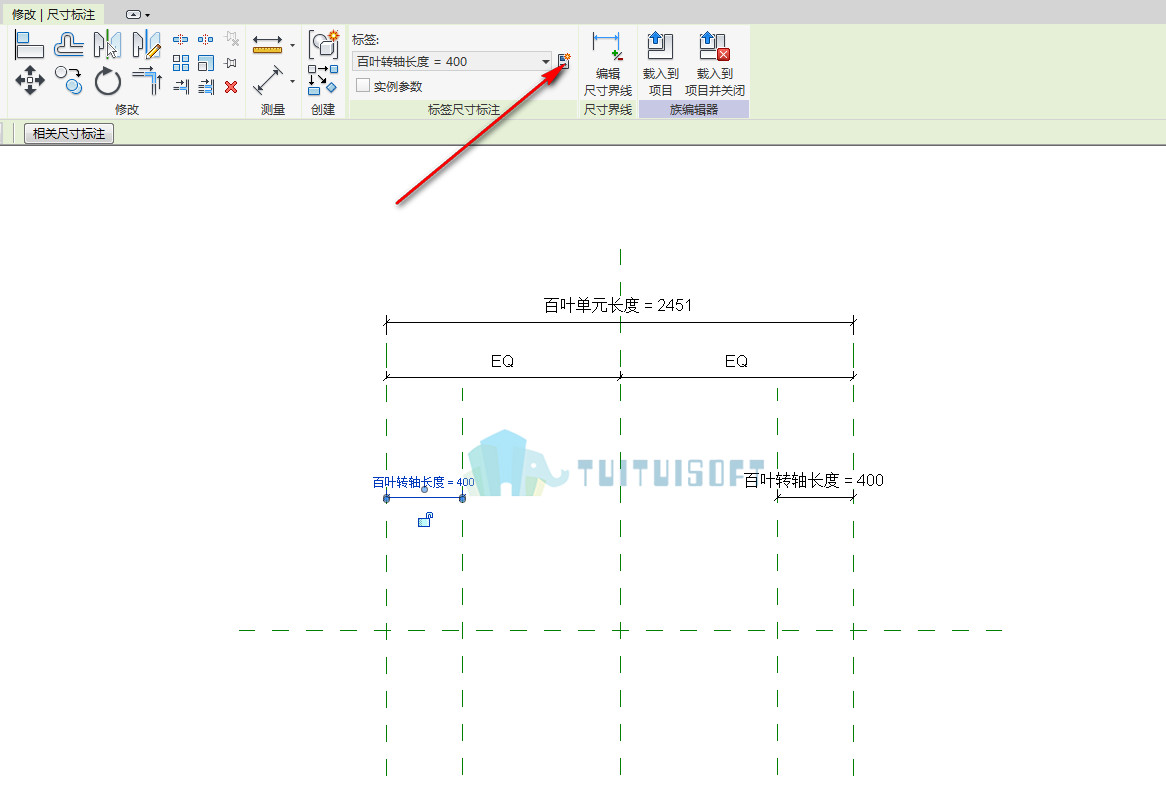Pin the selected element
The width and height of the screenshot is (1166, 785).
pyautogui.click(x=231, y=63)
